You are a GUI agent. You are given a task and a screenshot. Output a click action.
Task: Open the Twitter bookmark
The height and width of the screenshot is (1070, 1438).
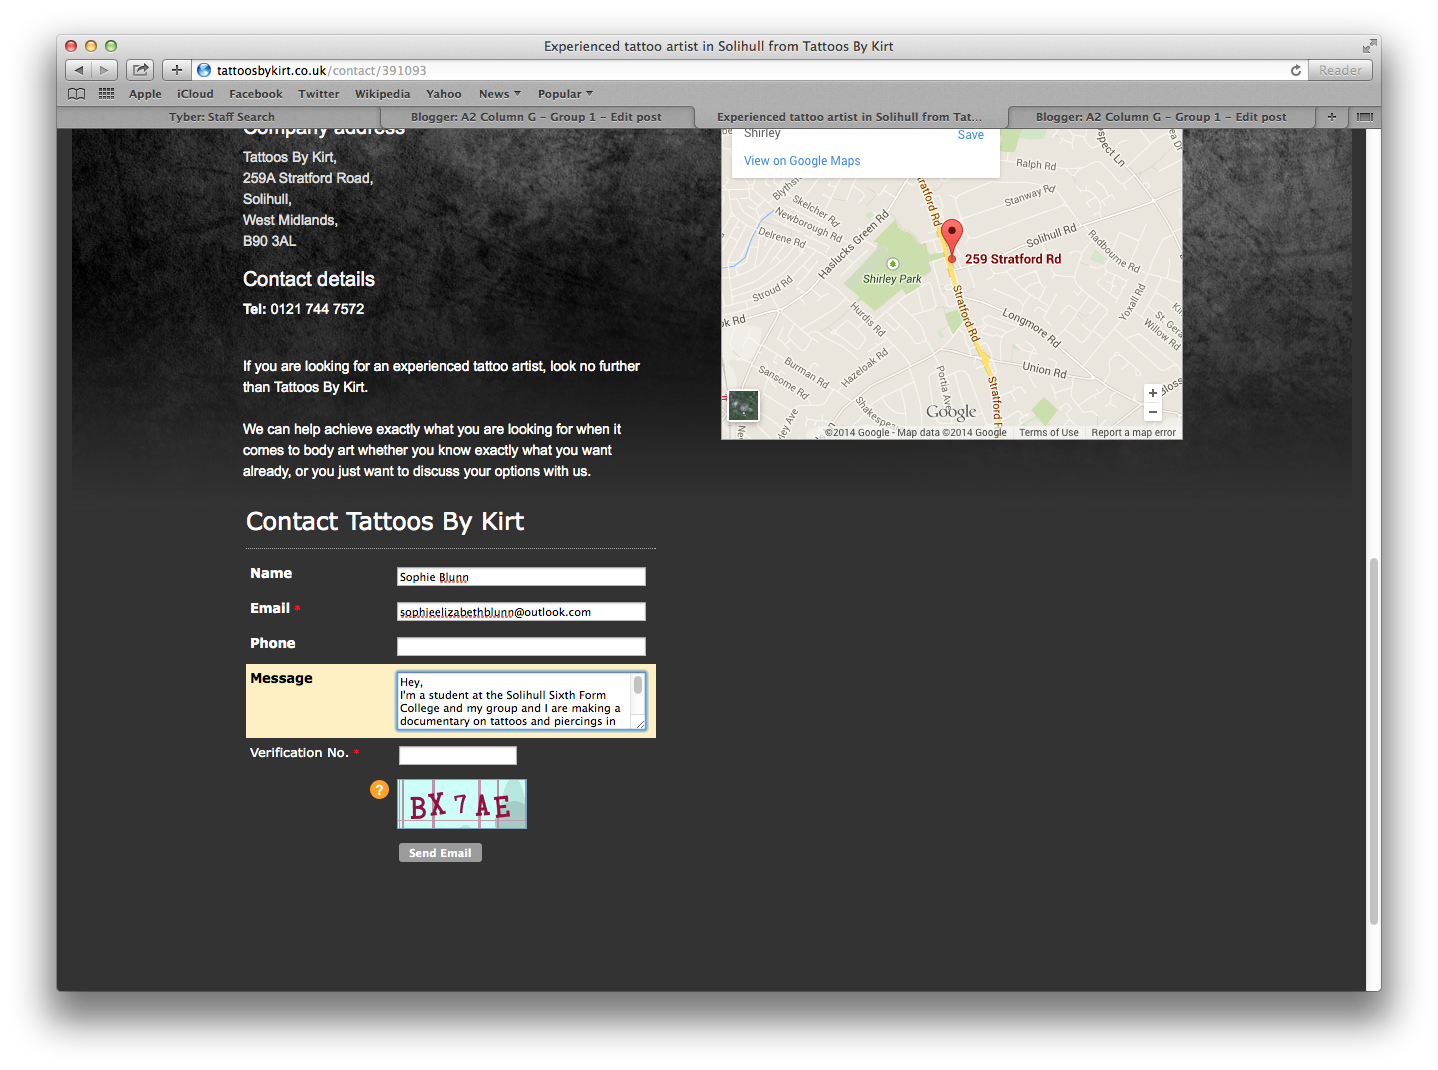(x=318, y=94)
